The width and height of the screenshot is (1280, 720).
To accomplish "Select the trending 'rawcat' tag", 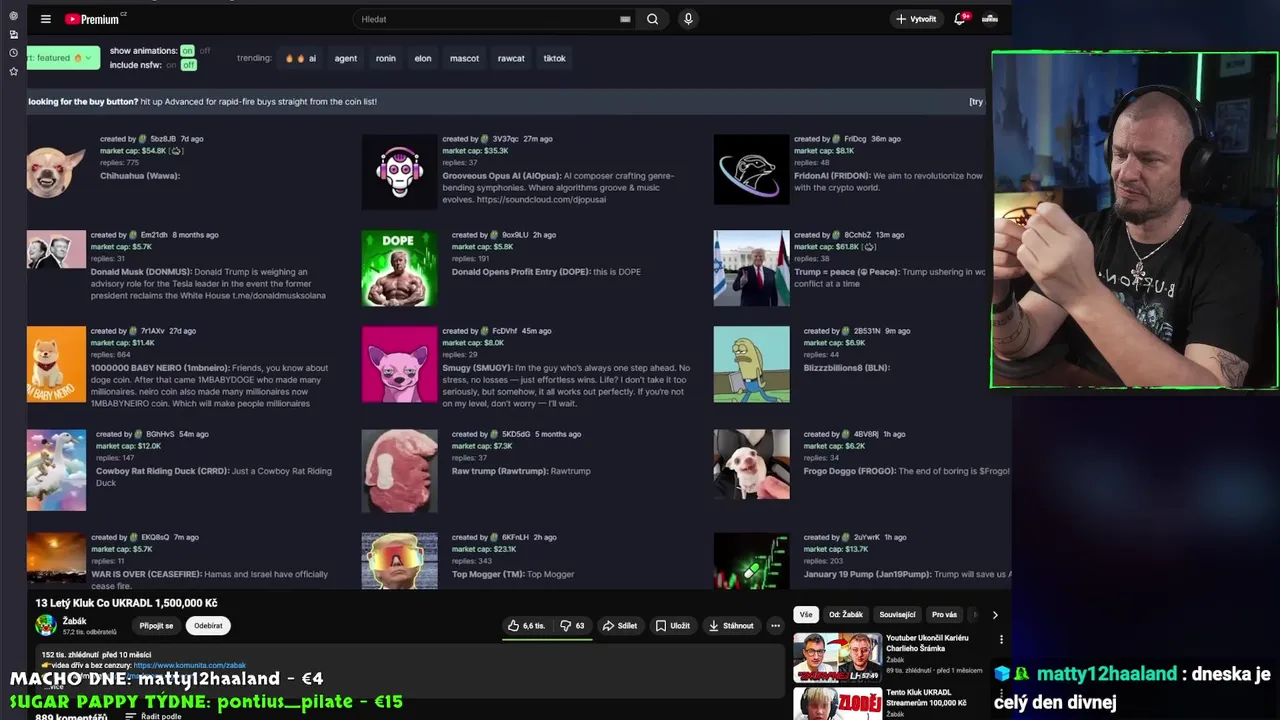I will 511,58.
